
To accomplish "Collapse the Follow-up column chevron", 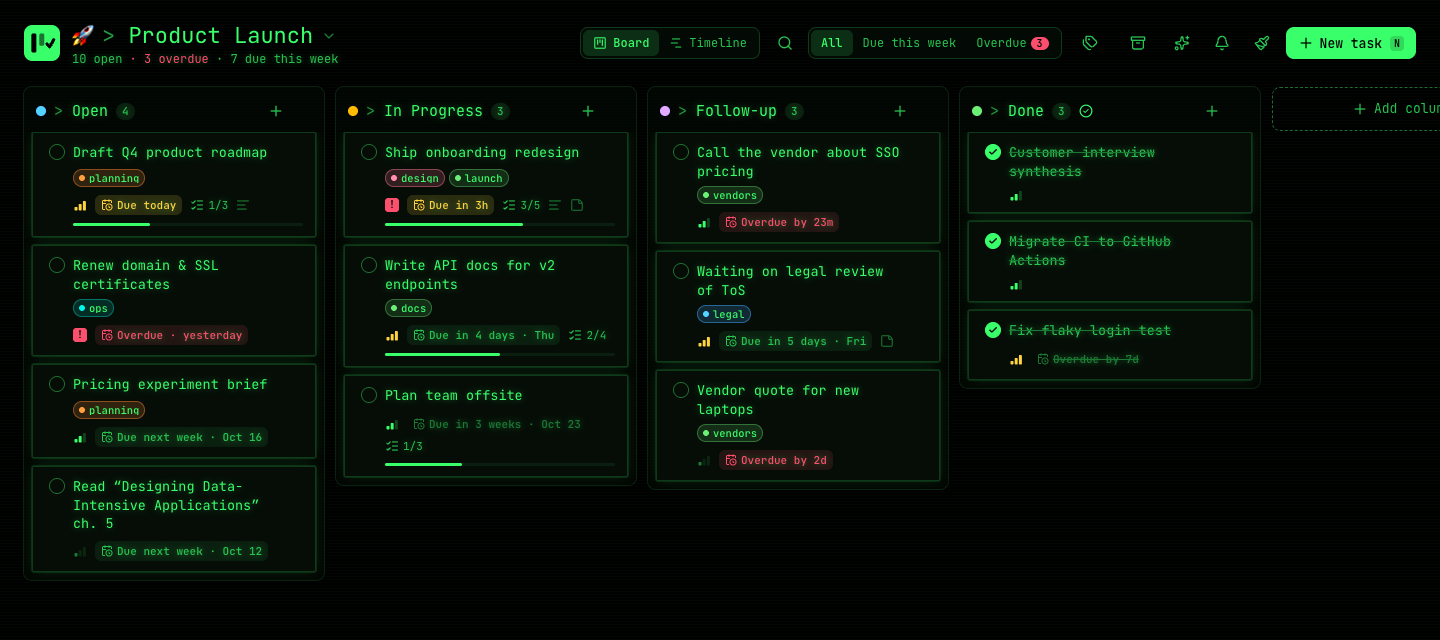I will 683,111.
